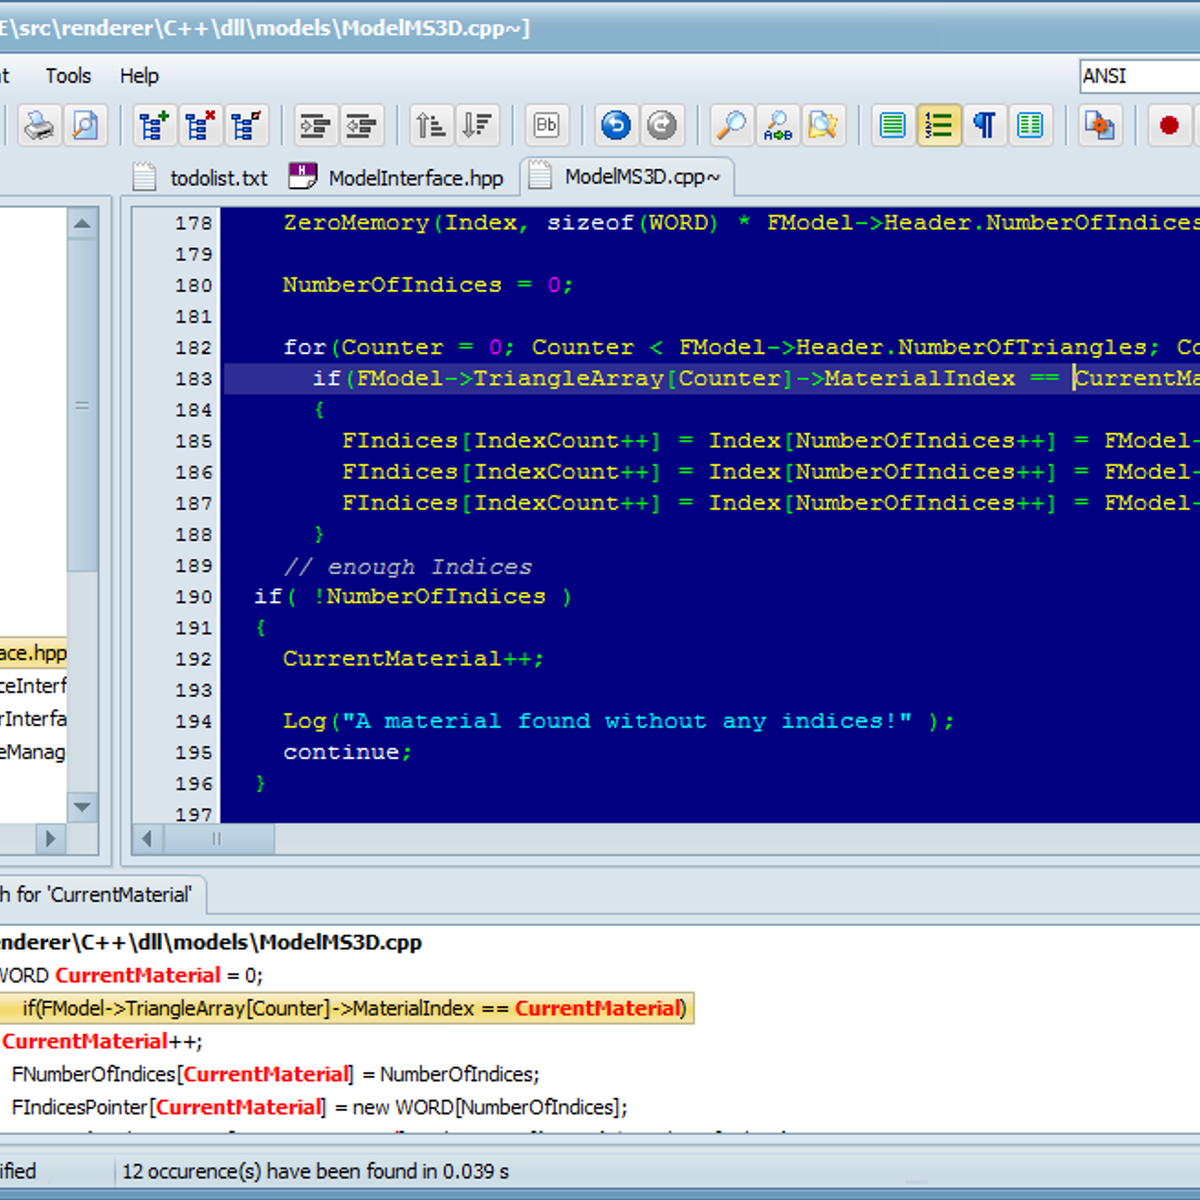Click the Print icon in the toolbar

(x=40, y=126)
